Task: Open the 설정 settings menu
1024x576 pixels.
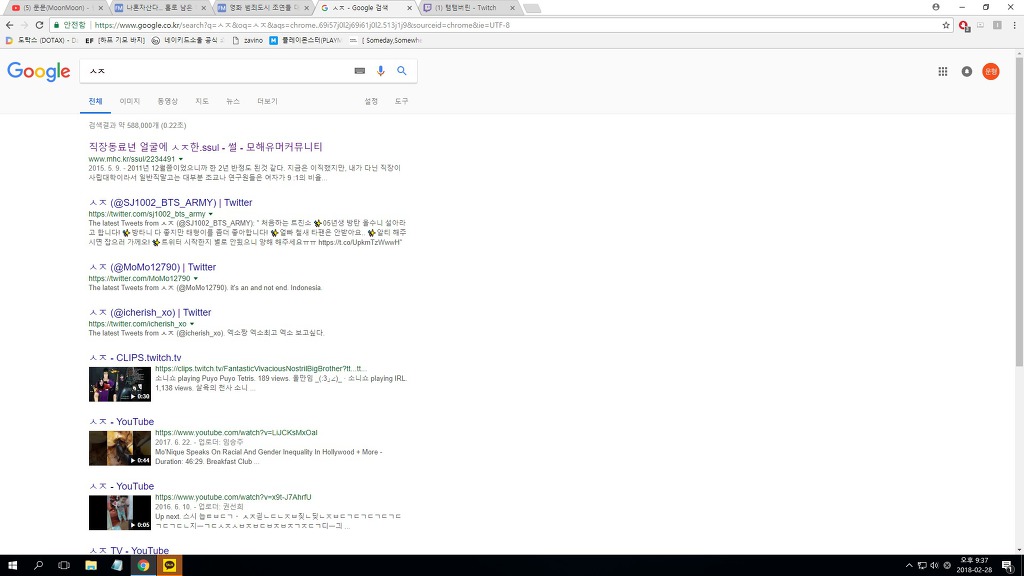Action: (371, 101)
